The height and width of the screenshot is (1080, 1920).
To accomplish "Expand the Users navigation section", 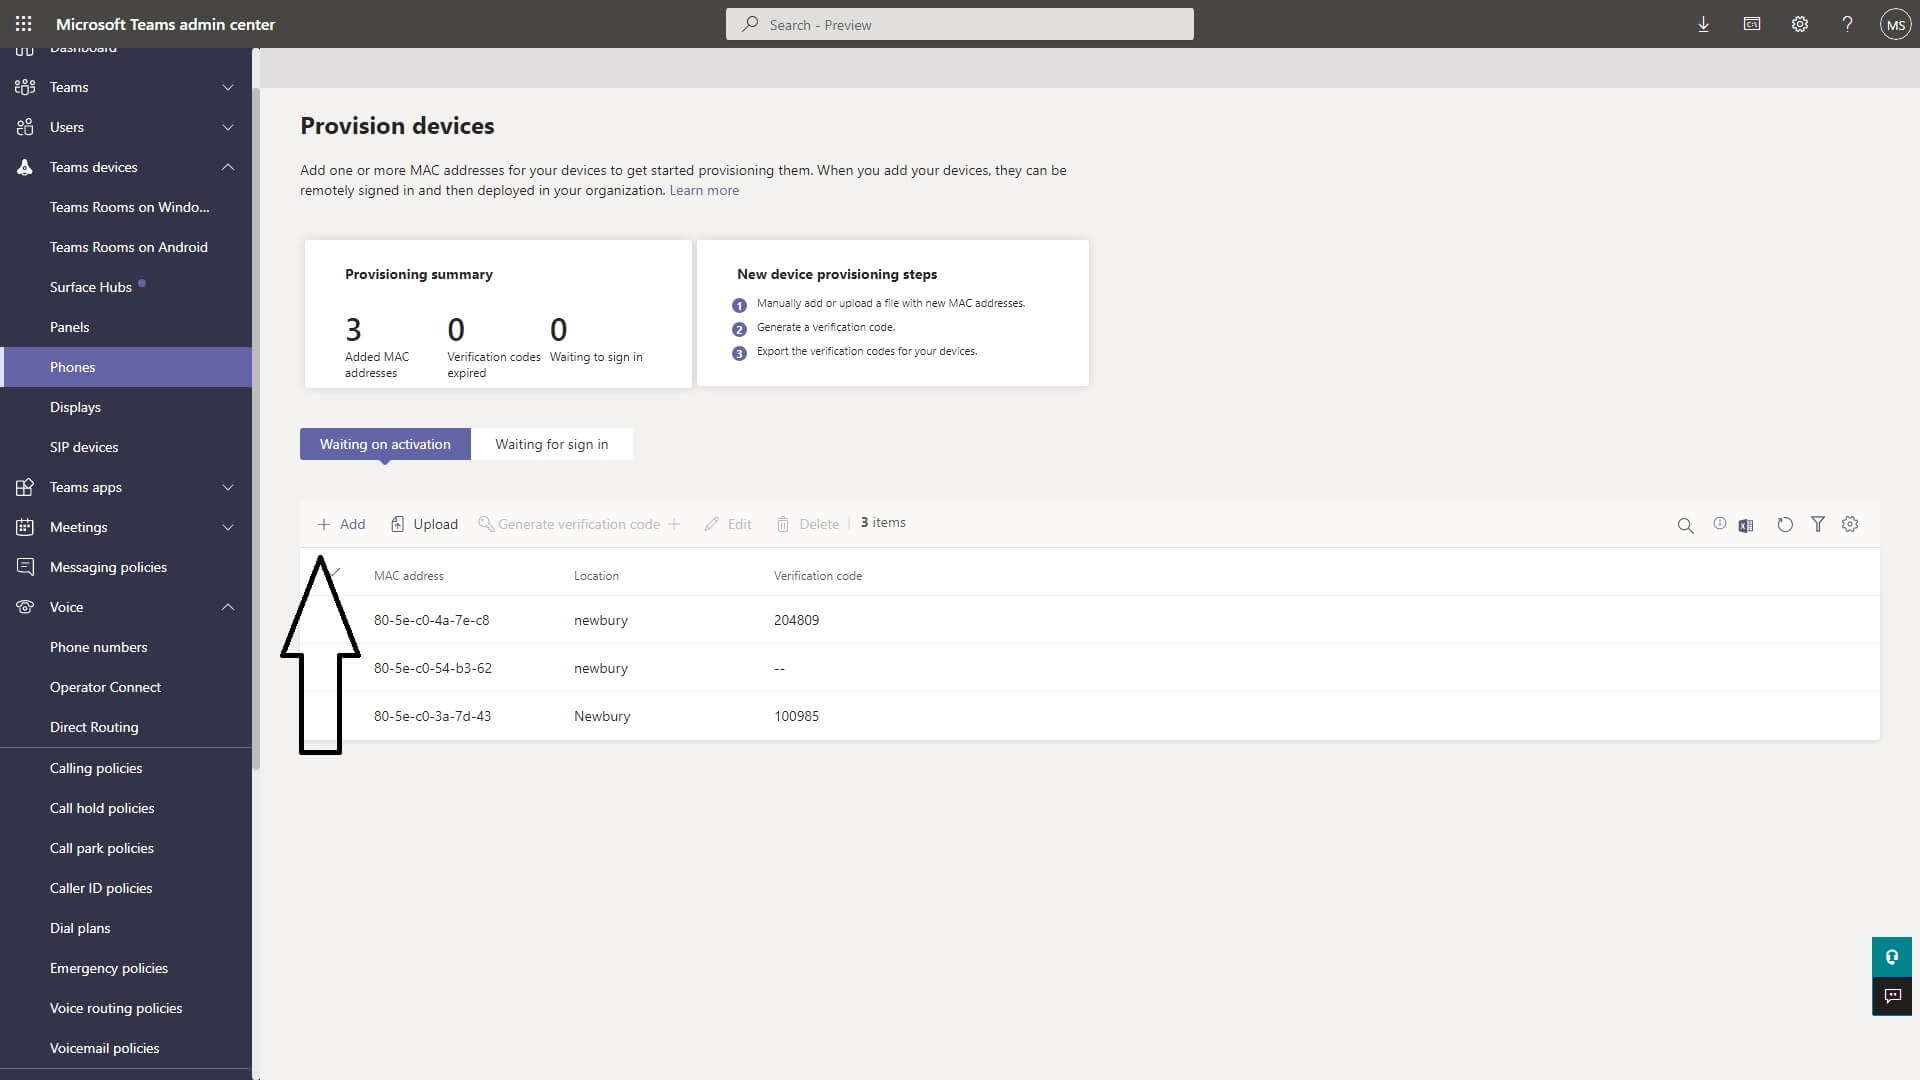I will click(x=228, y=127).
